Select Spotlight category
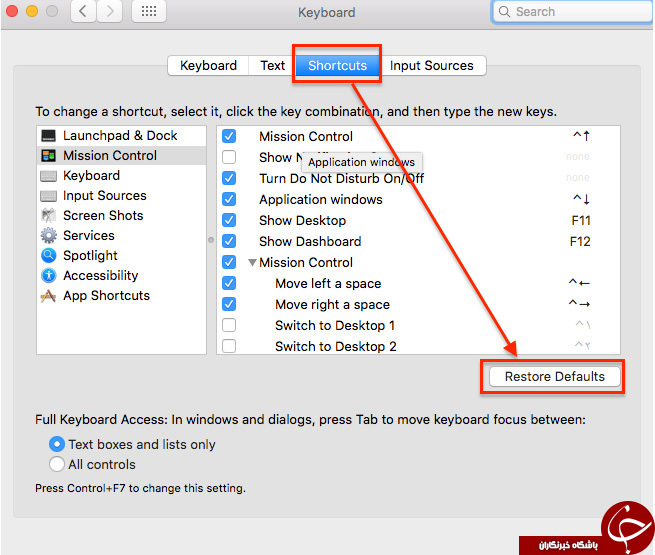Image resolution: width=655 pixels, height=555 pixels. point(121,255)
